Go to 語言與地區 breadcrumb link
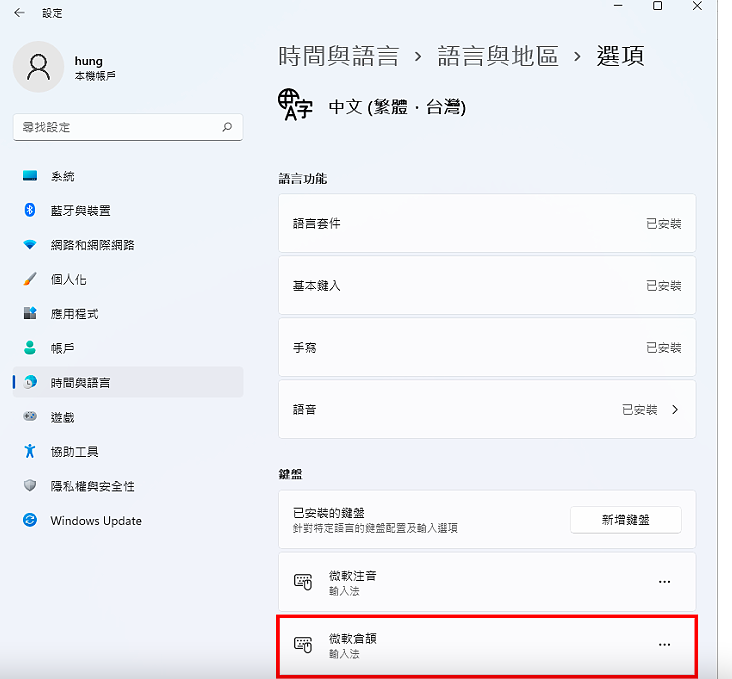The width and height of the screenshot is (732, 679). pyautogui.click(x=498, y=56)
